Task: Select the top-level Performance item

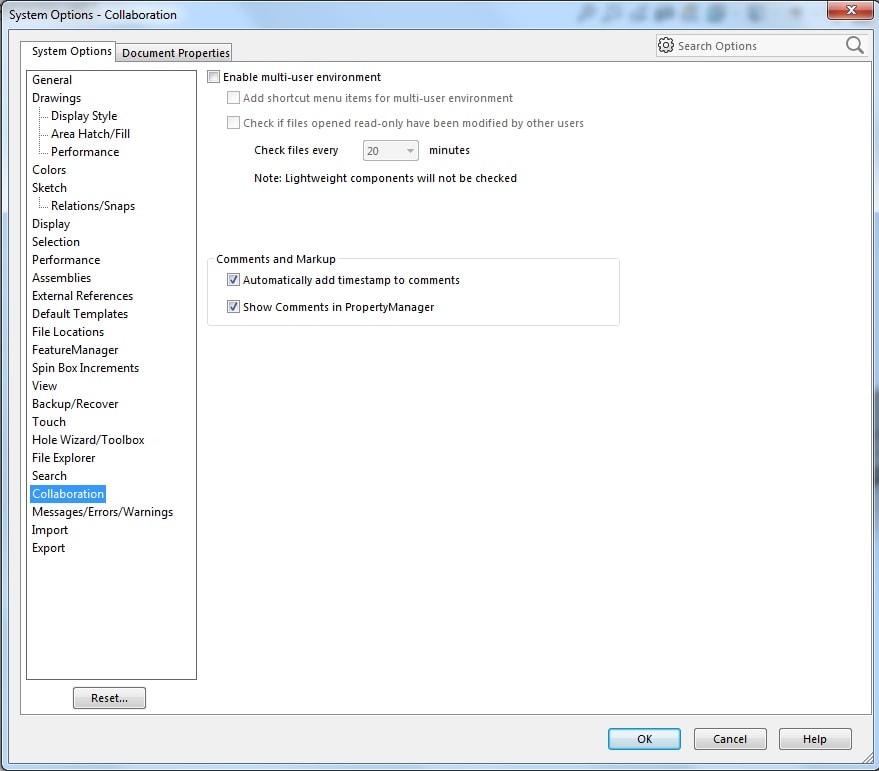Action: 66,260
